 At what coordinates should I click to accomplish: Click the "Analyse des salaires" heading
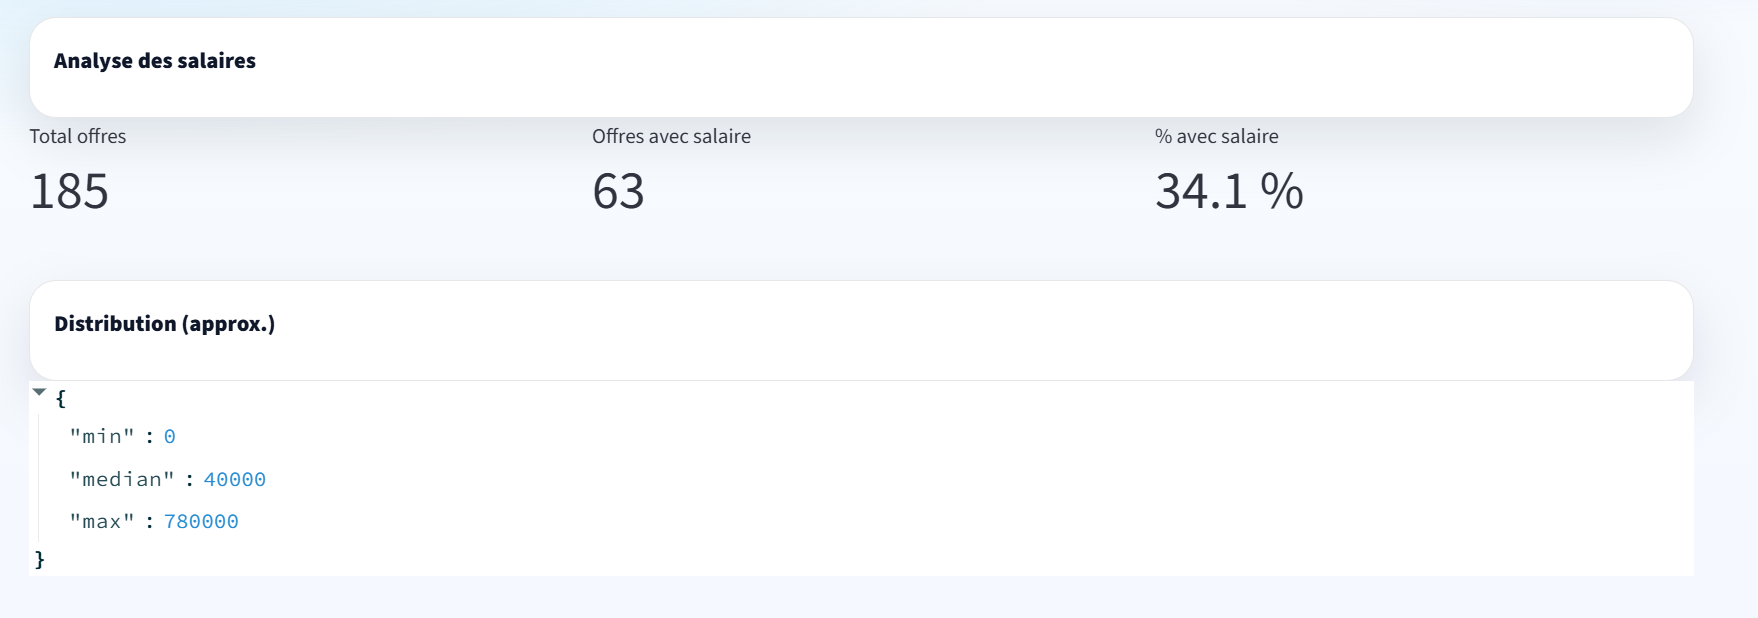[155, 61]
